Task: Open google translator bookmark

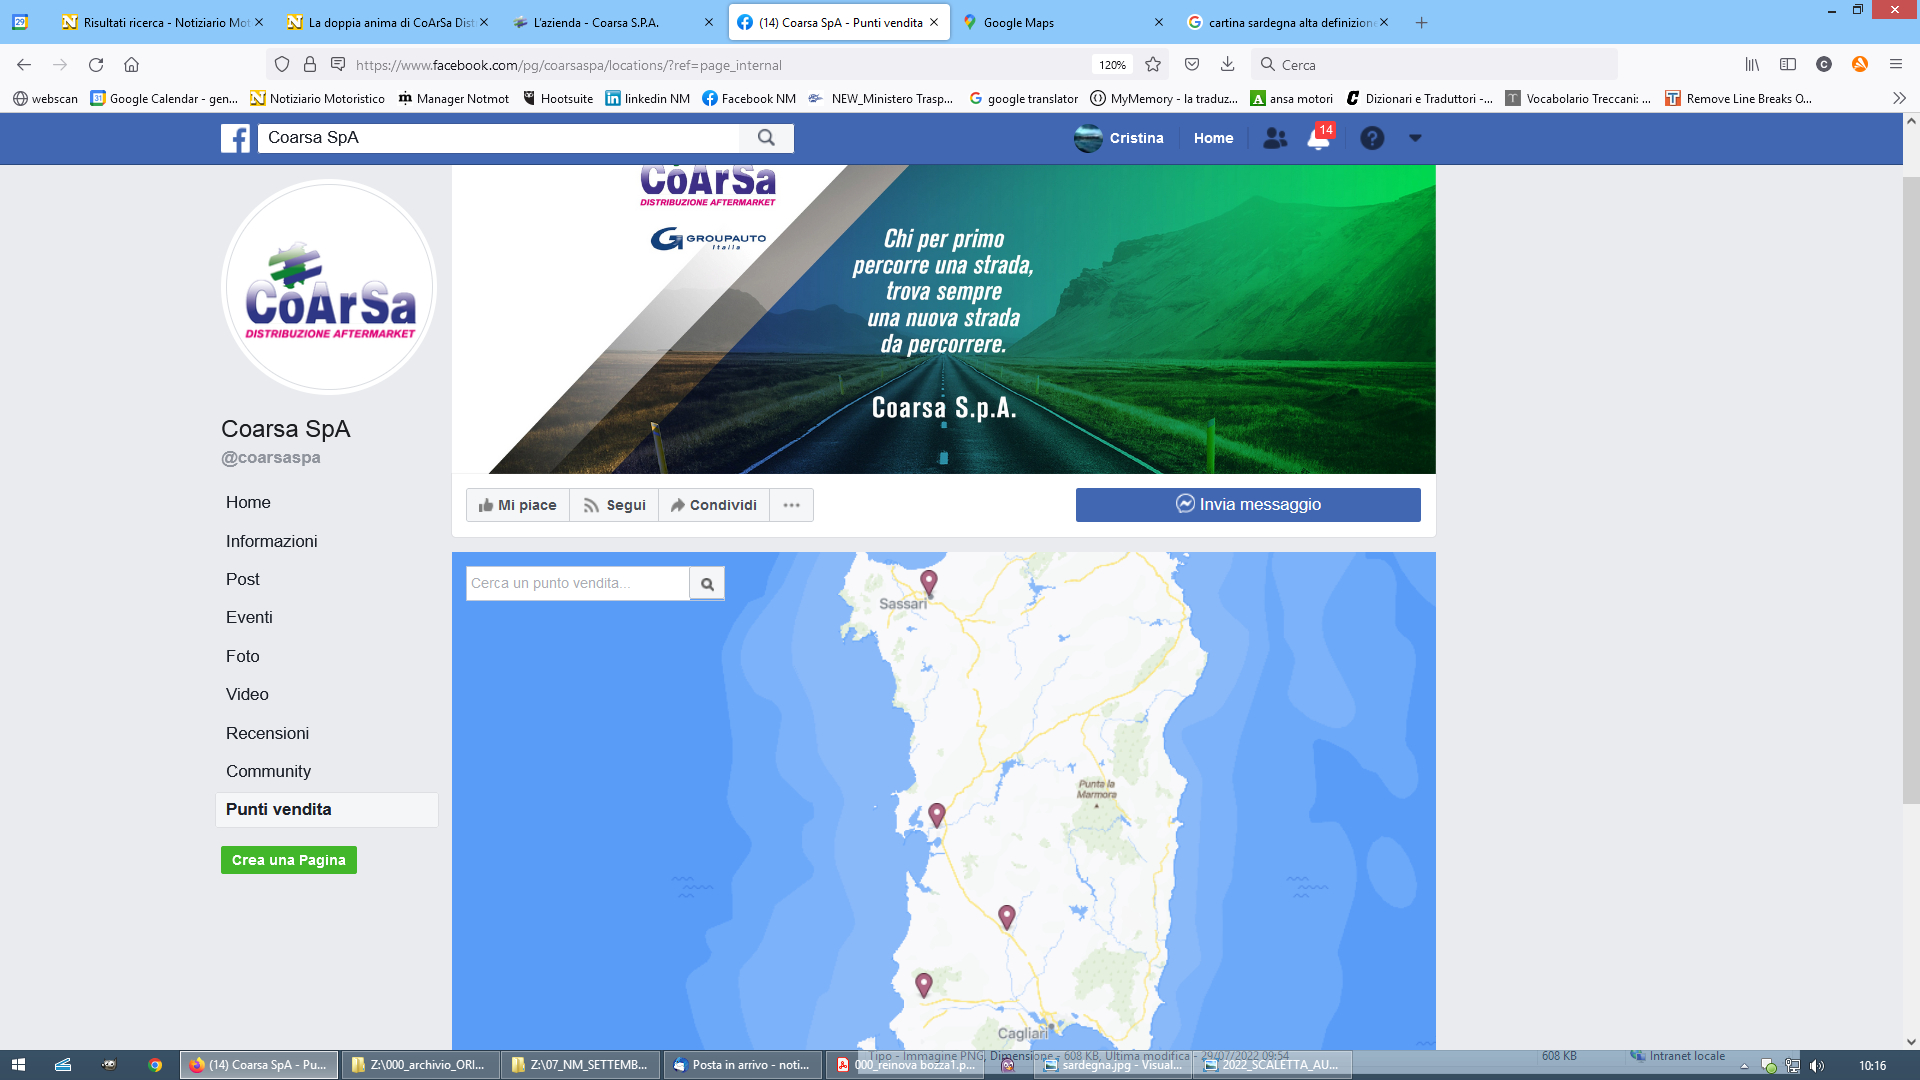Action: [1023, 98]
